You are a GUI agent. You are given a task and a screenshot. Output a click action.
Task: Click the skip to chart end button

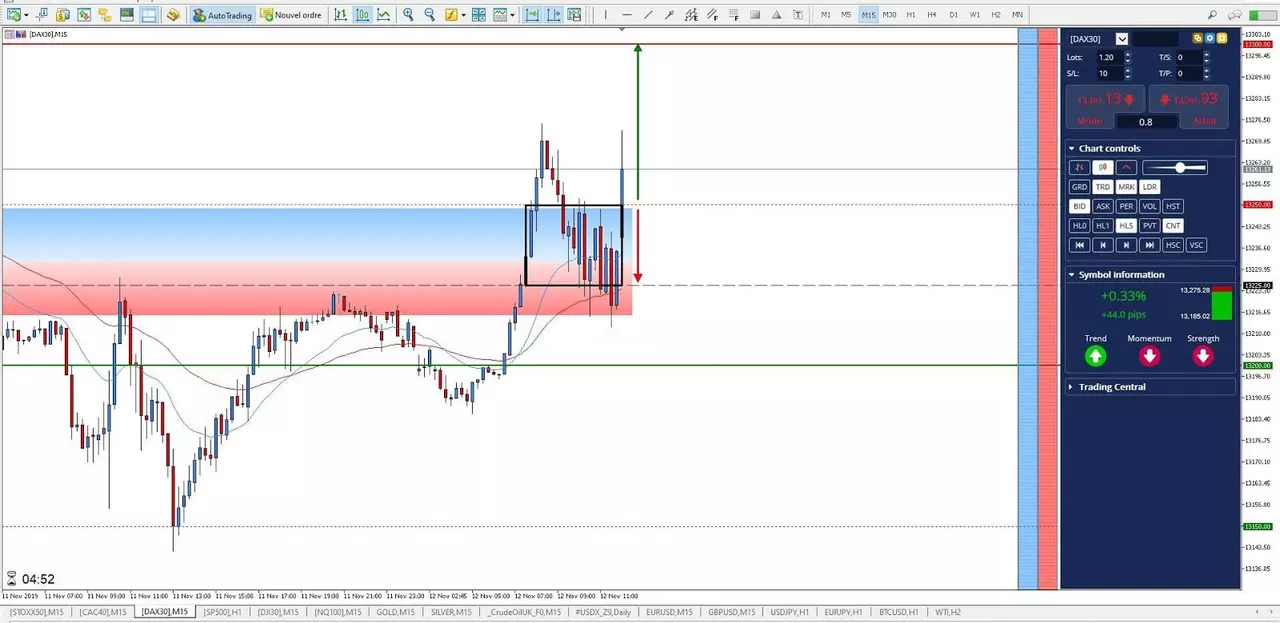(1150, 245)
